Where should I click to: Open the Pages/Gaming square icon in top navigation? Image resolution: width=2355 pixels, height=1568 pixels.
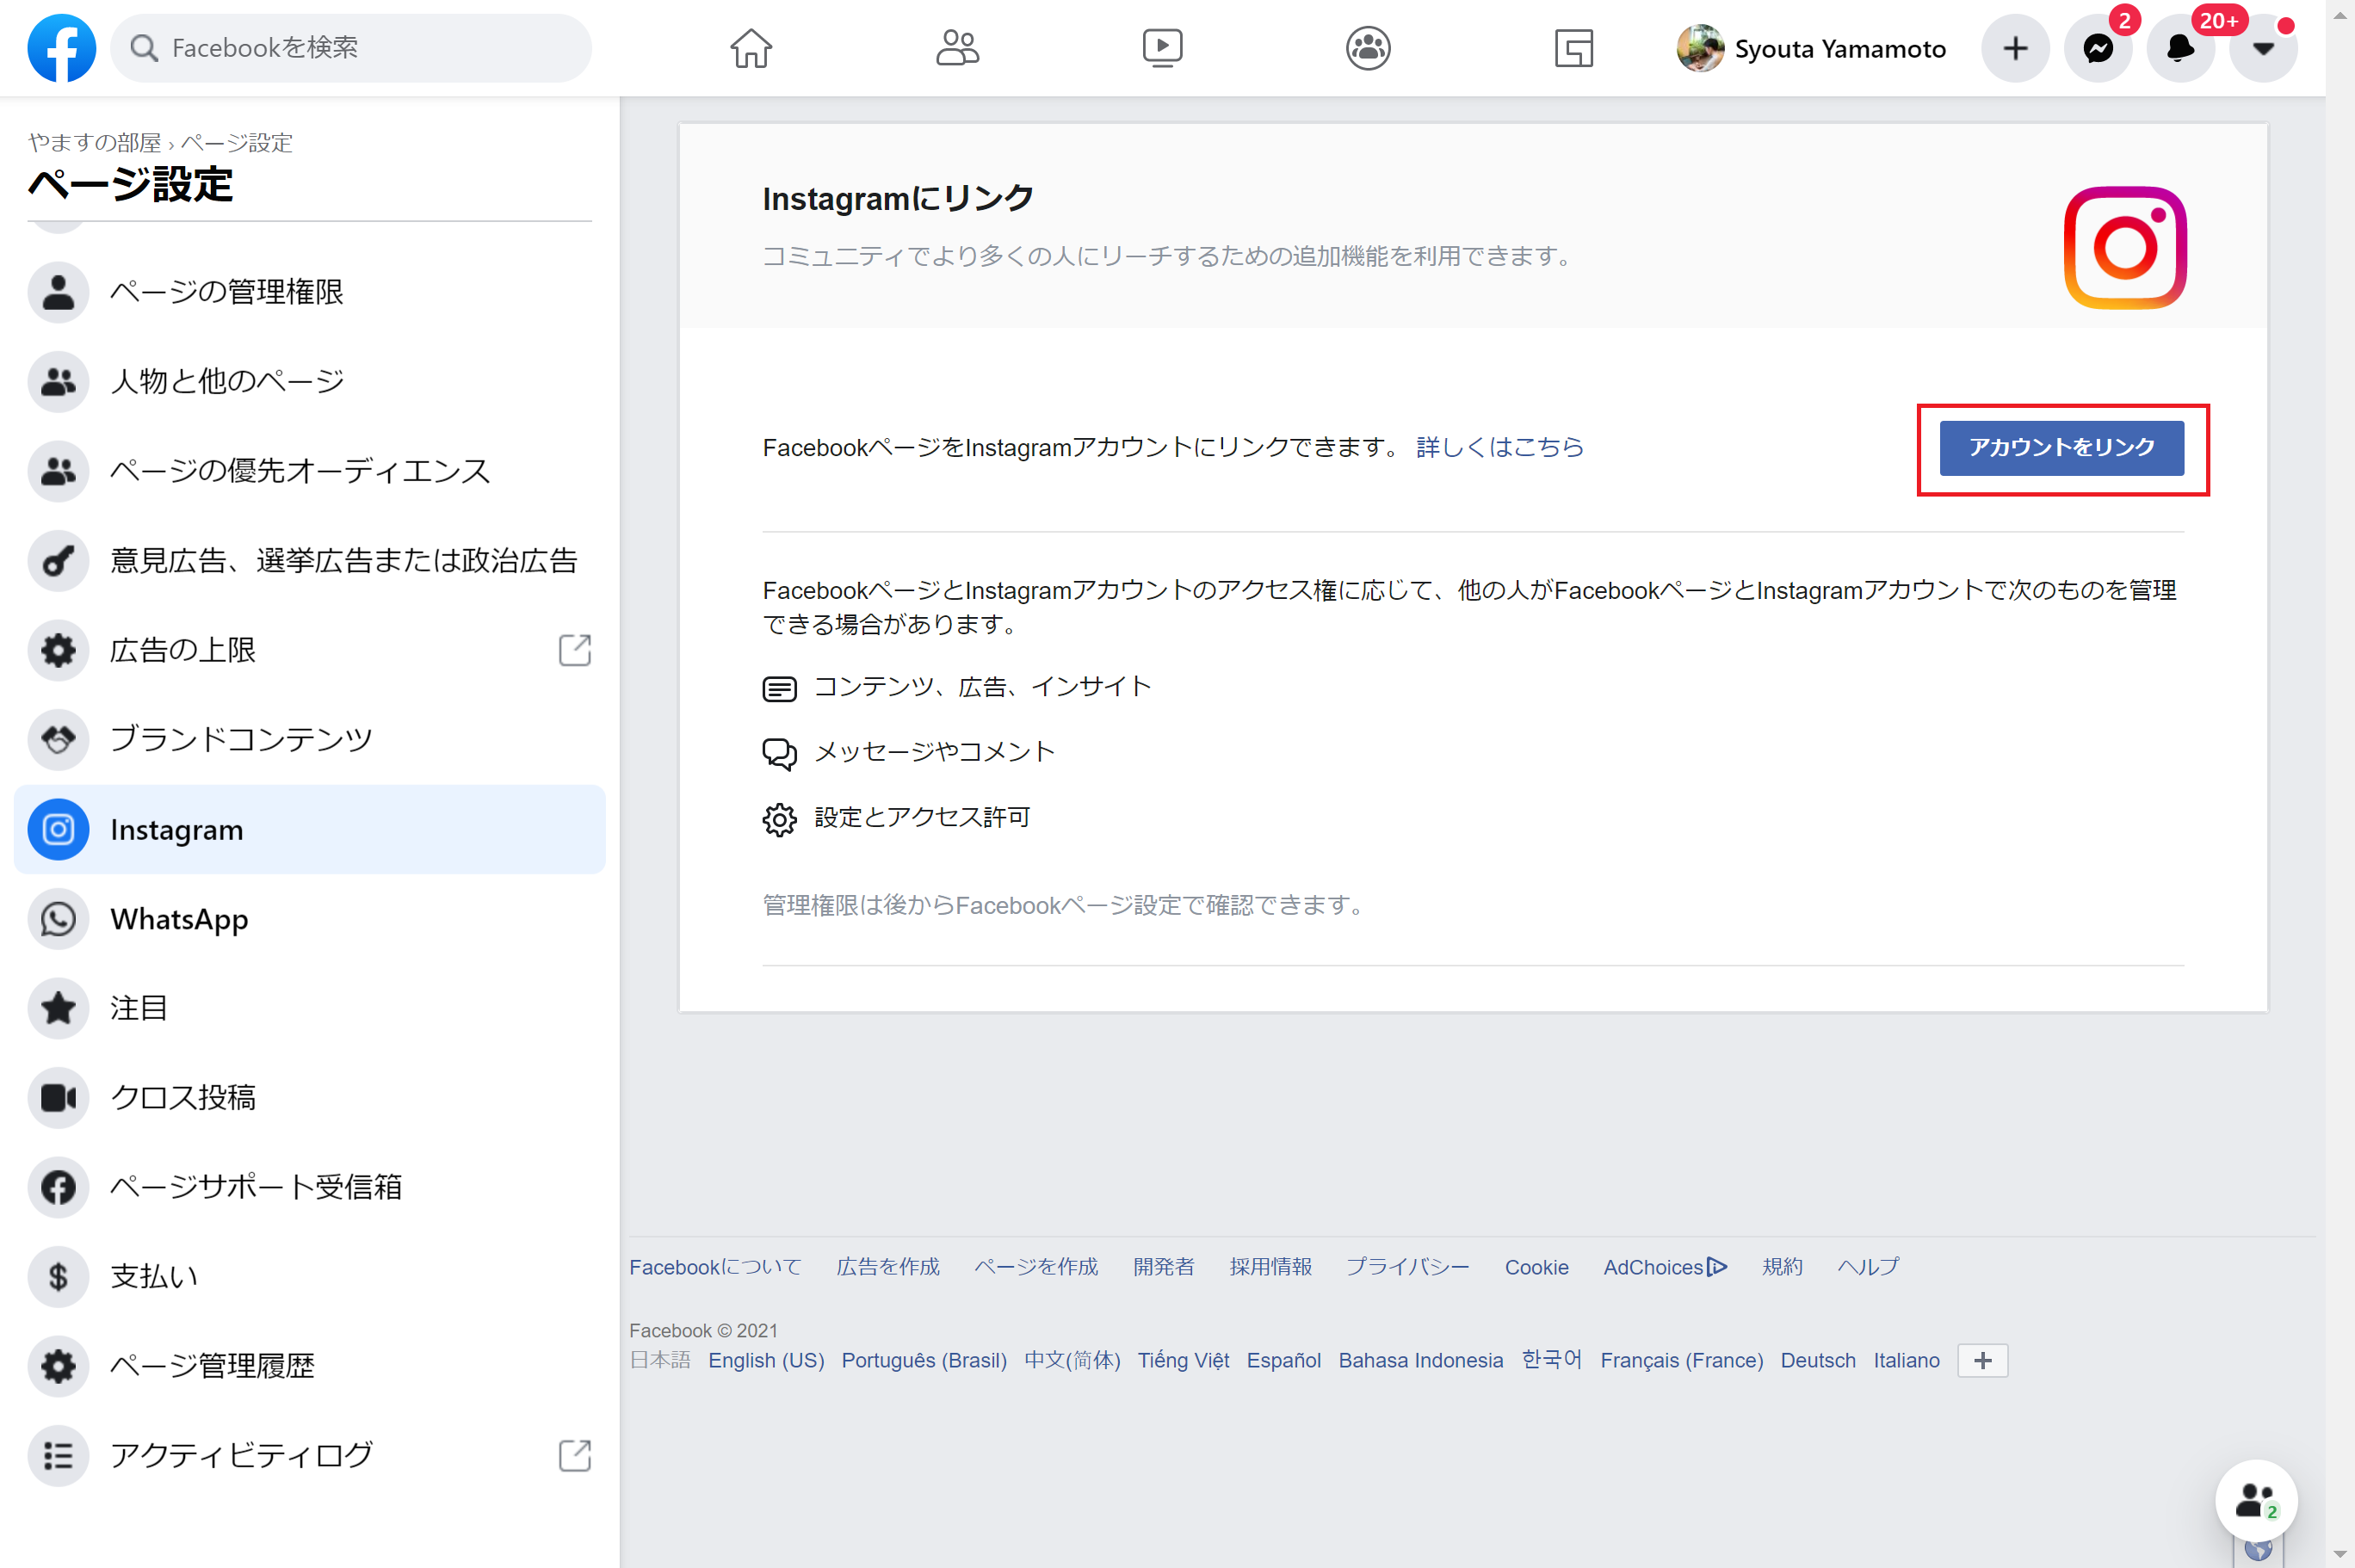pyautogui.click(x=1573, y=48)
